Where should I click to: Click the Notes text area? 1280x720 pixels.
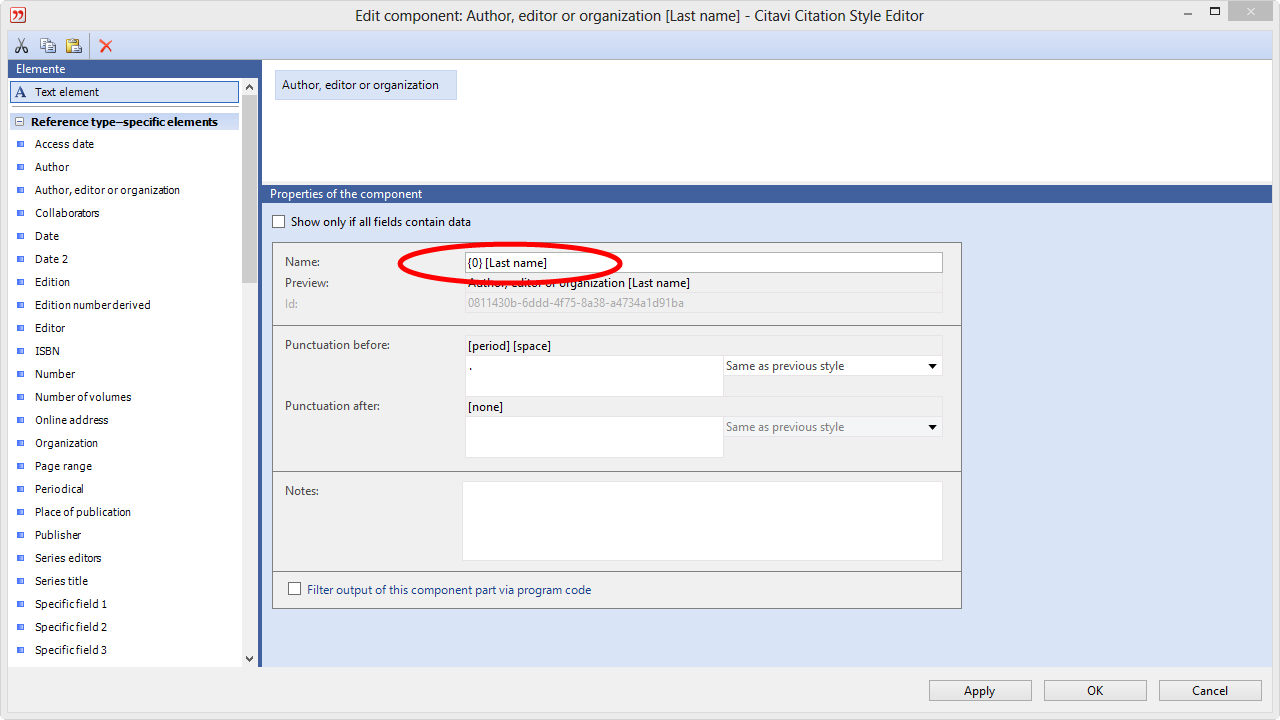(x=702, y=521)
